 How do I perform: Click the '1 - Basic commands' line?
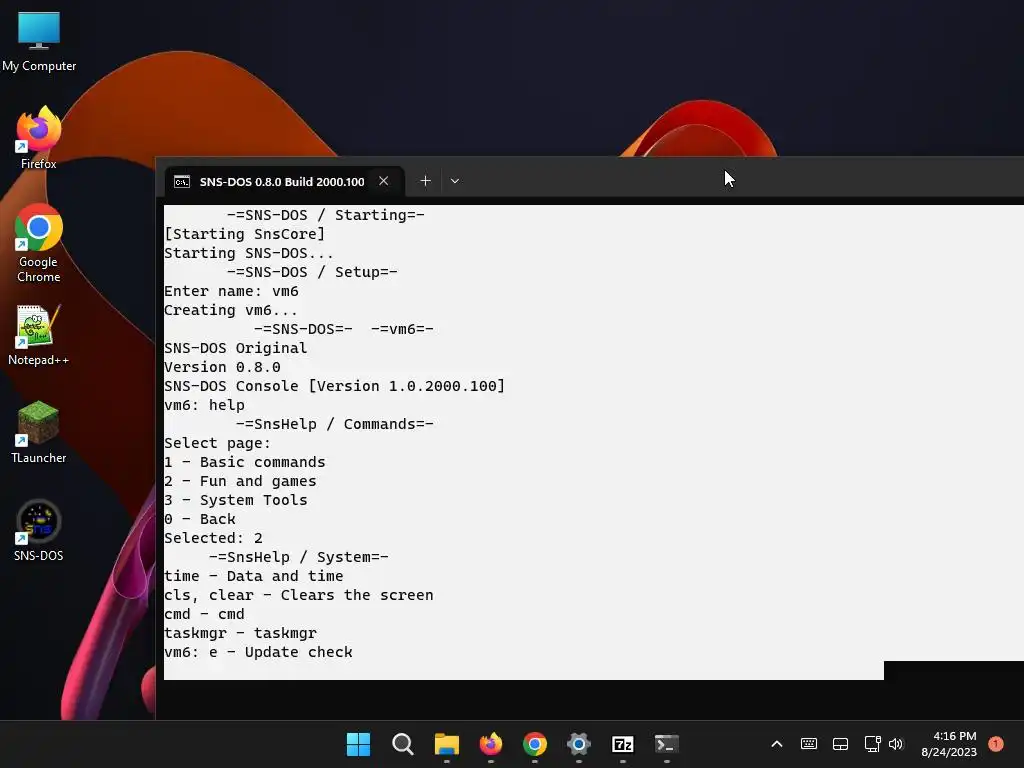pos(244,462)
